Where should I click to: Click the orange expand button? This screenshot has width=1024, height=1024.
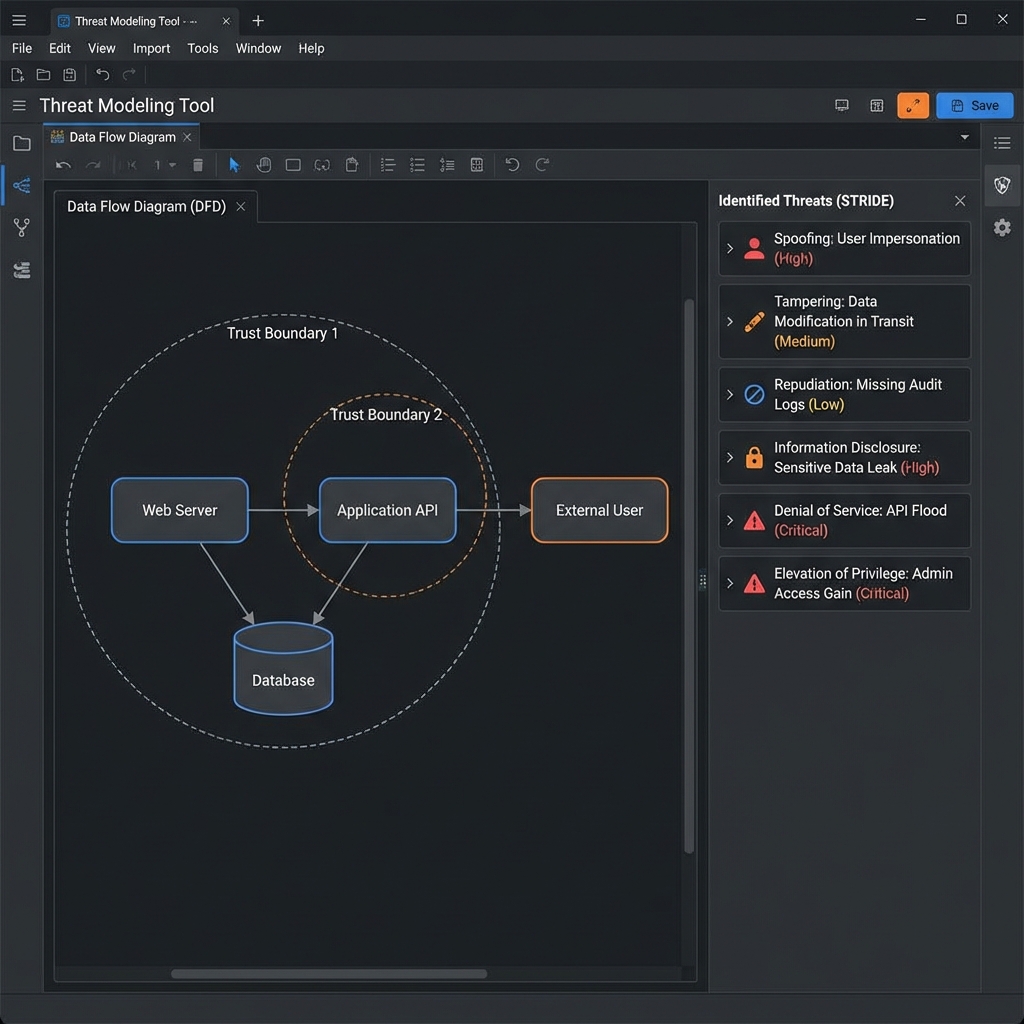[913, 105]
